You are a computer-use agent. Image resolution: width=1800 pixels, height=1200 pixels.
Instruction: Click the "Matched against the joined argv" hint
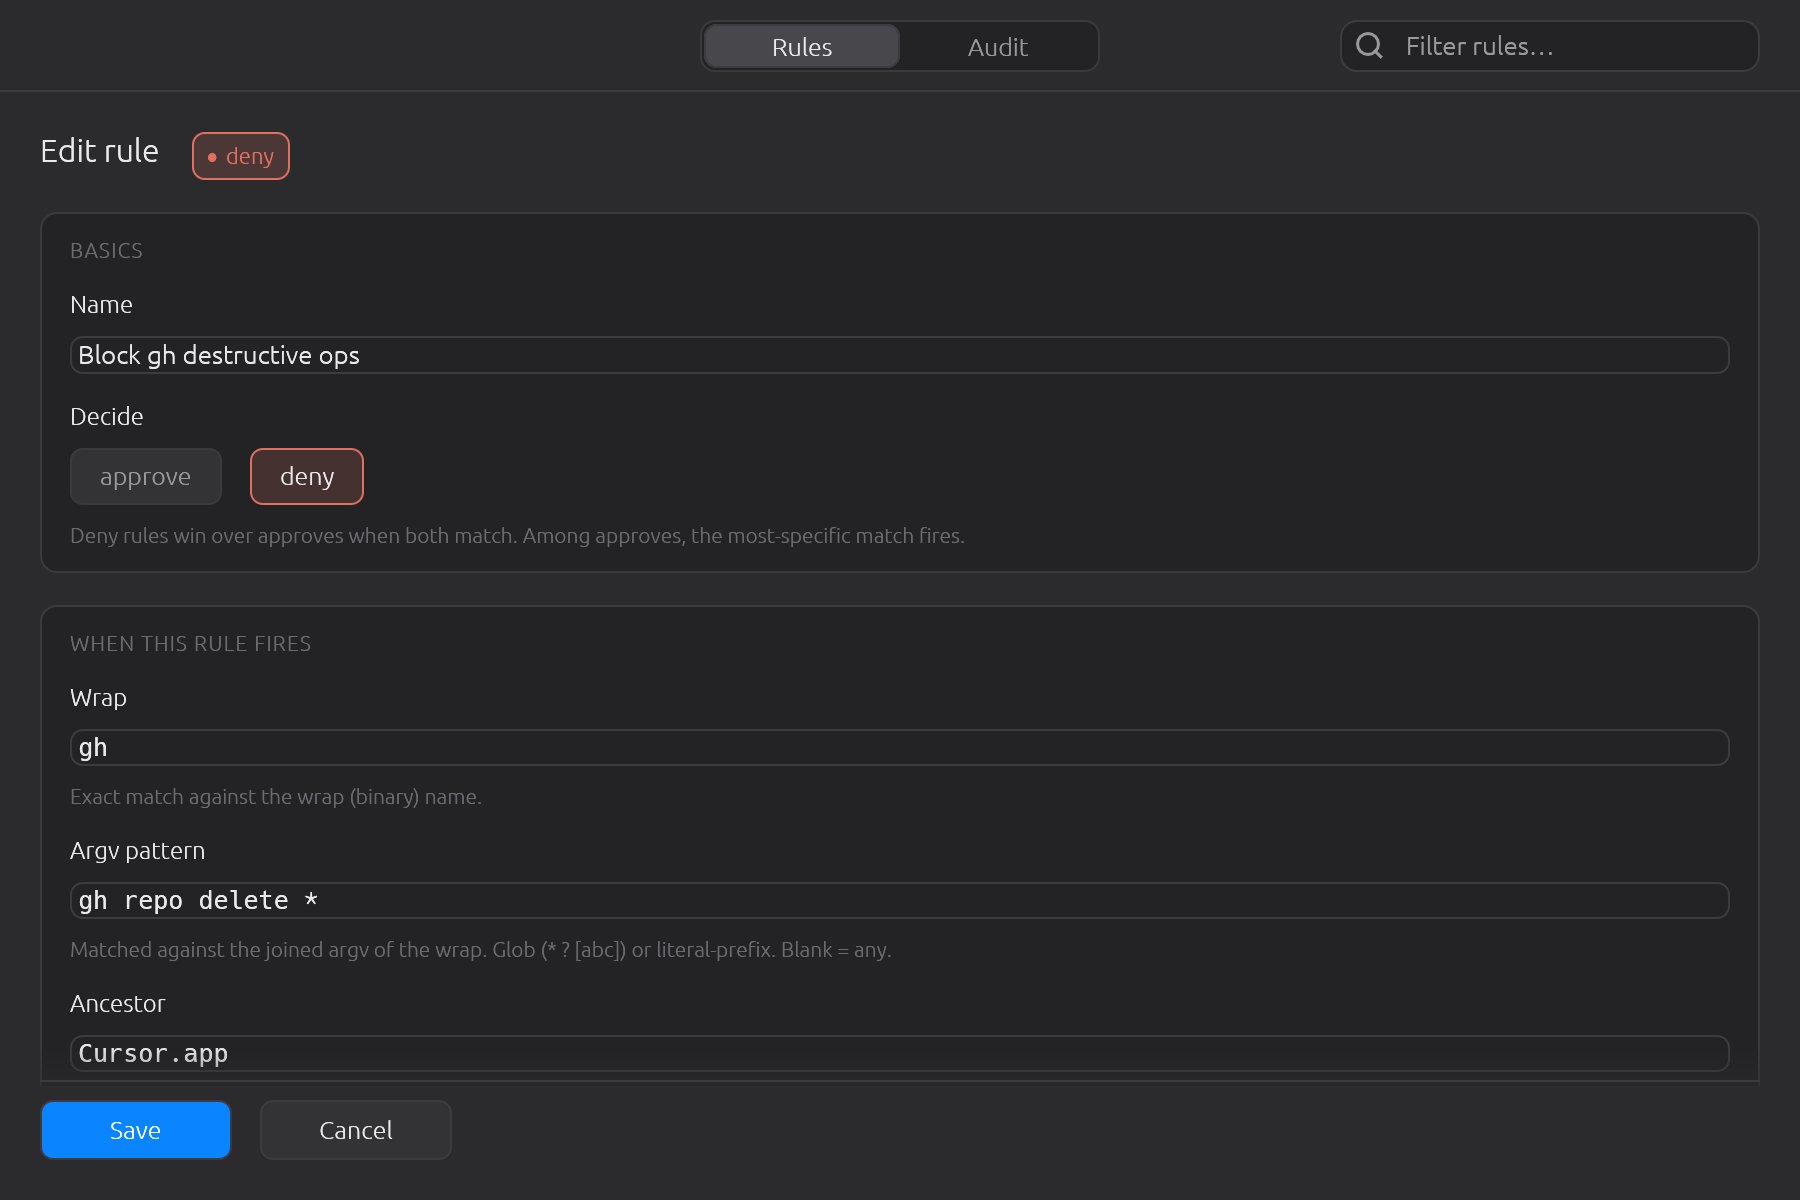(x=481, y=950)
